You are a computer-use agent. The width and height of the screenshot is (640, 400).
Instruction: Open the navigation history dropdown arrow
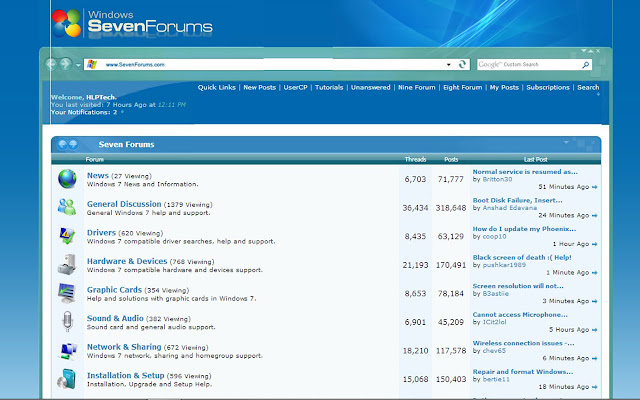point(78,65)
